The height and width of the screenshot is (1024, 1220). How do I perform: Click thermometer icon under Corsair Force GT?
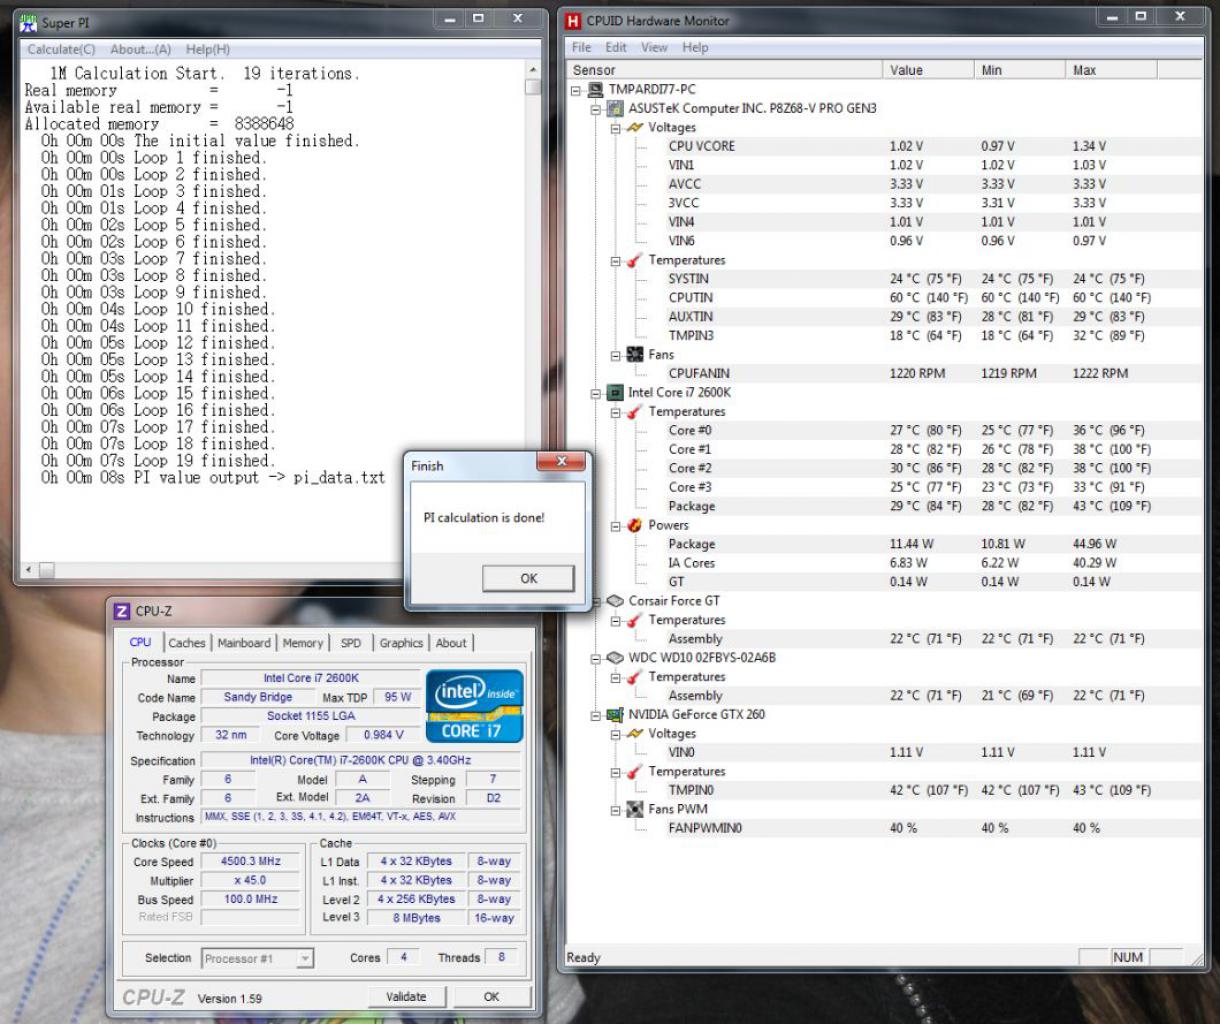[635, 620]
